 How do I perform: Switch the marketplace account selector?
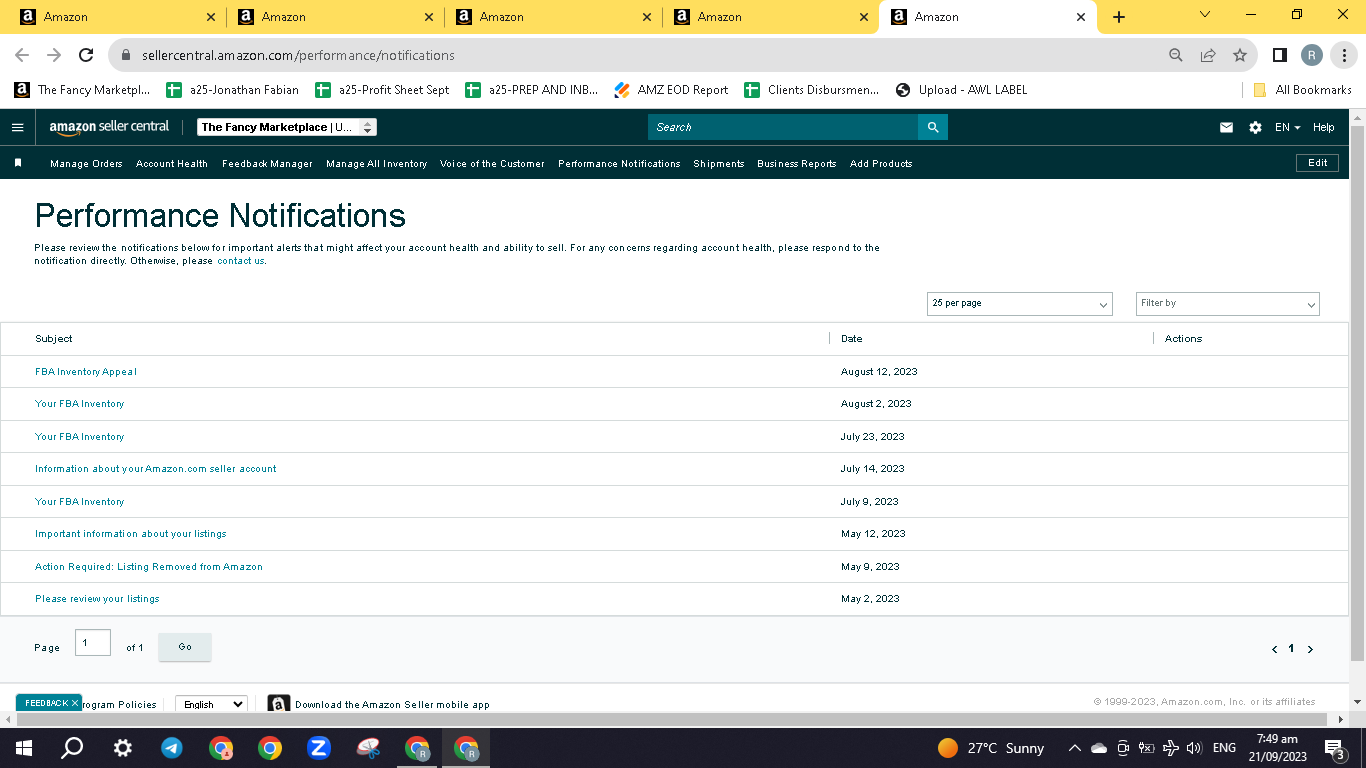point(287,127)
